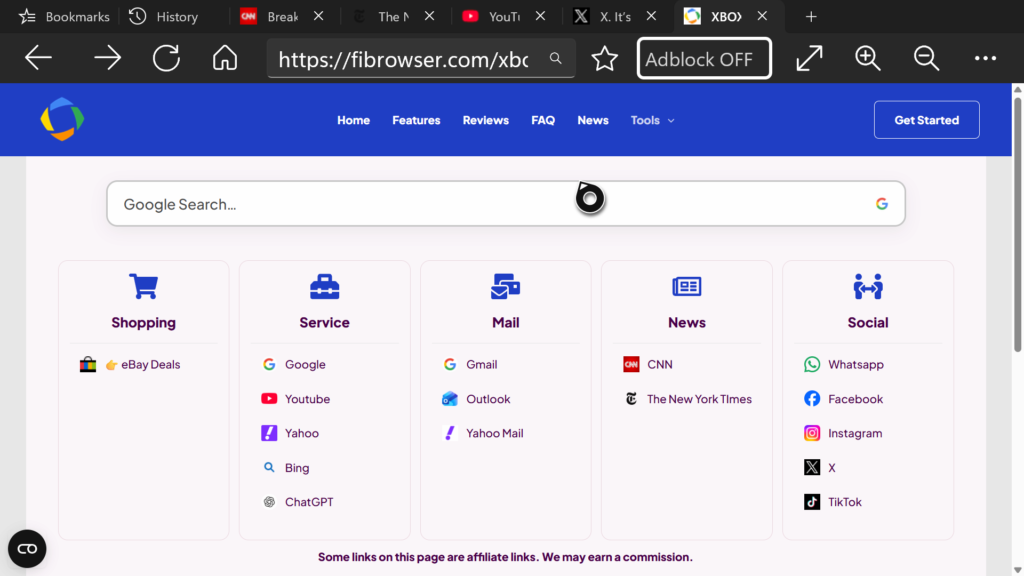Screen dimensions: 1024x576
Task: Open the Reviews menu item
Action: [x=485, y=120]
